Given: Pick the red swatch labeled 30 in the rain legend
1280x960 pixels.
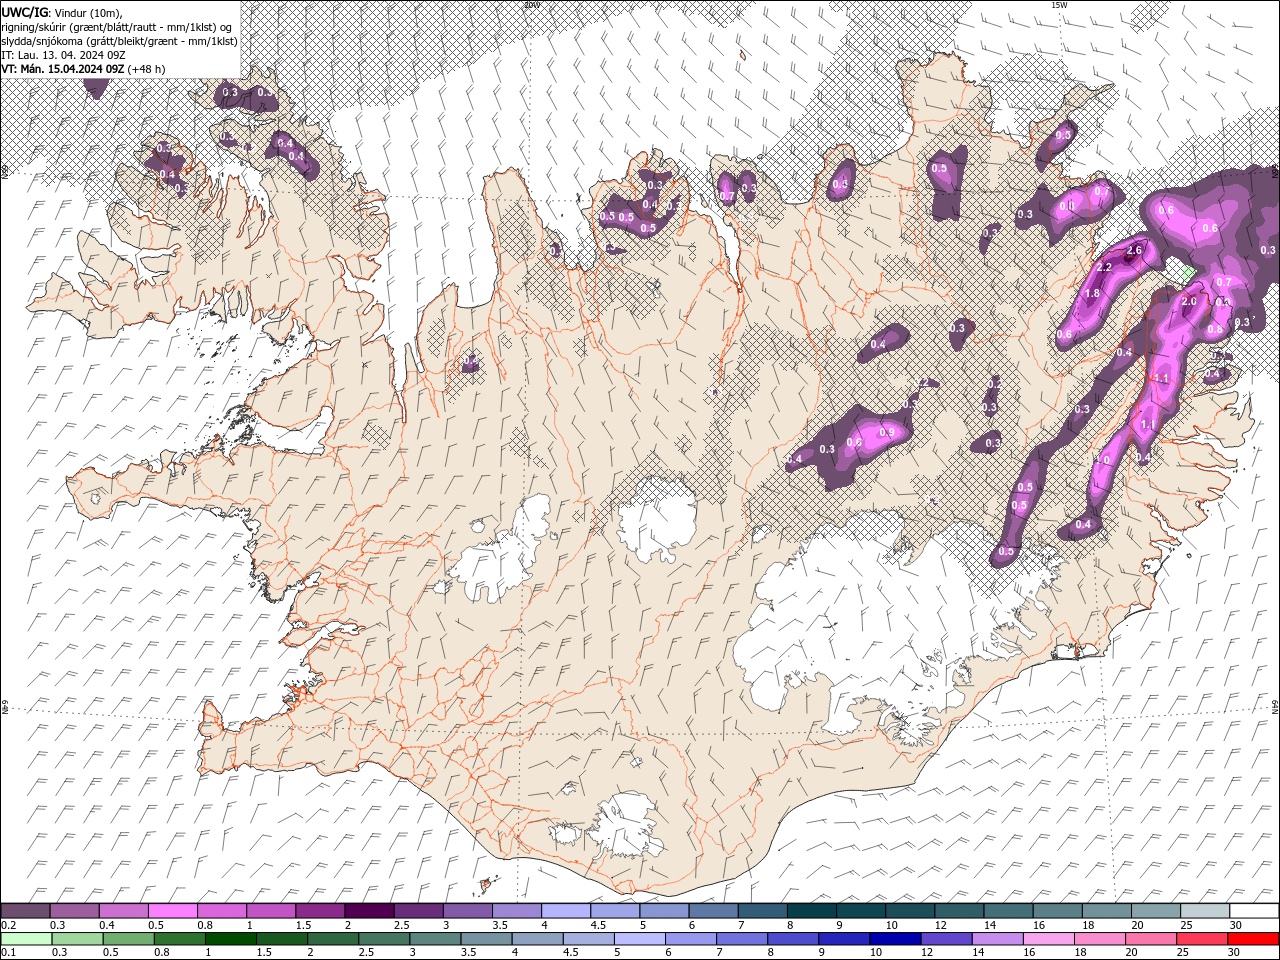Looking at the screenshot, I should pos(1254,939).
